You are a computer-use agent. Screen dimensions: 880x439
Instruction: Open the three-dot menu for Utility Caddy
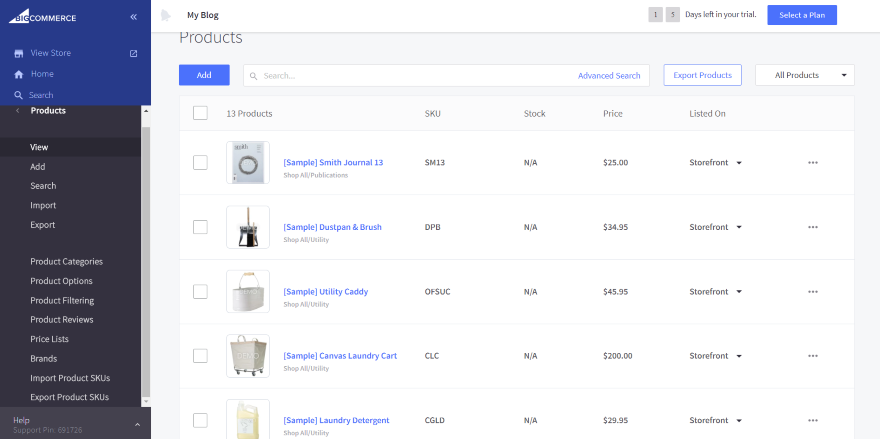click(x=813, y=292)
